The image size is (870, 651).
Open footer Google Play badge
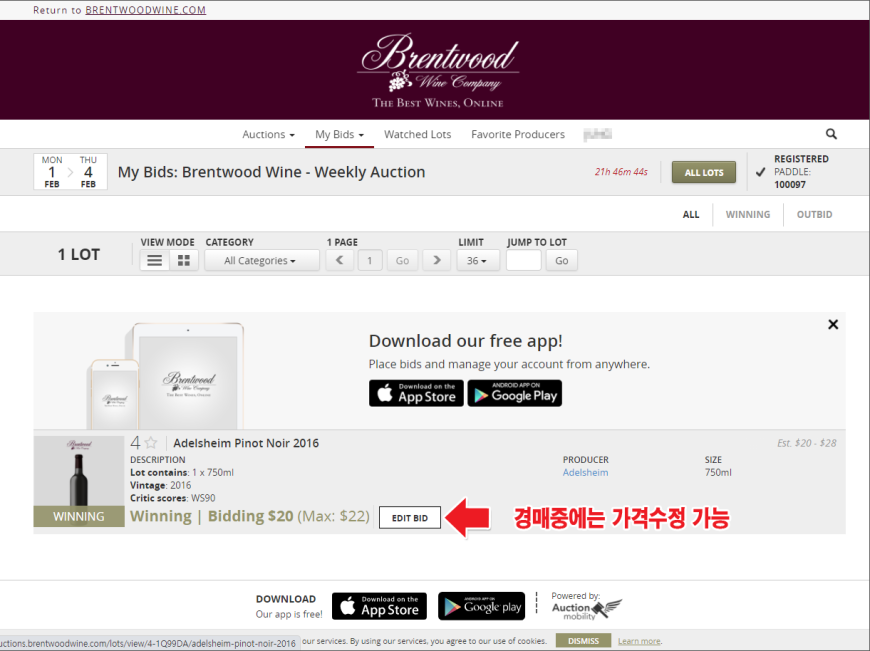482,605
